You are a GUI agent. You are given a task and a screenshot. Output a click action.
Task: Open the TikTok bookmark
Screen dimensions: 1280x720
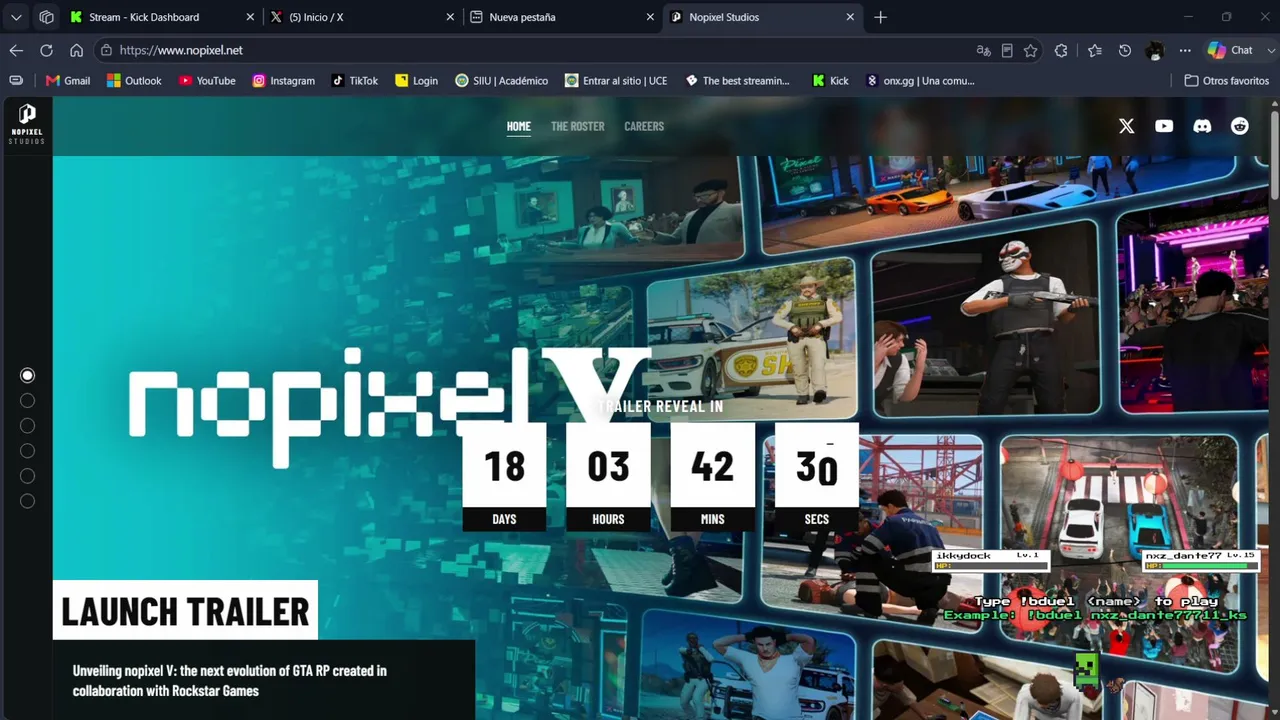(355, 81)
